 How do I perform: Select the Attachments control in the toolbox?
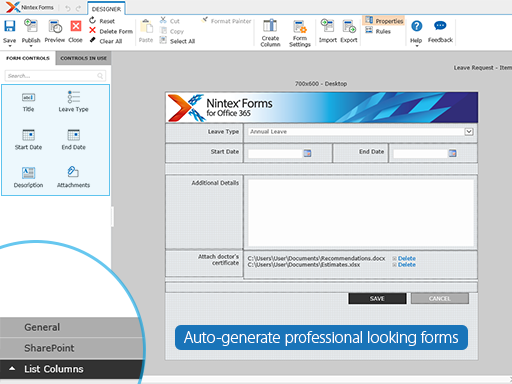click(x=73, y=177)
